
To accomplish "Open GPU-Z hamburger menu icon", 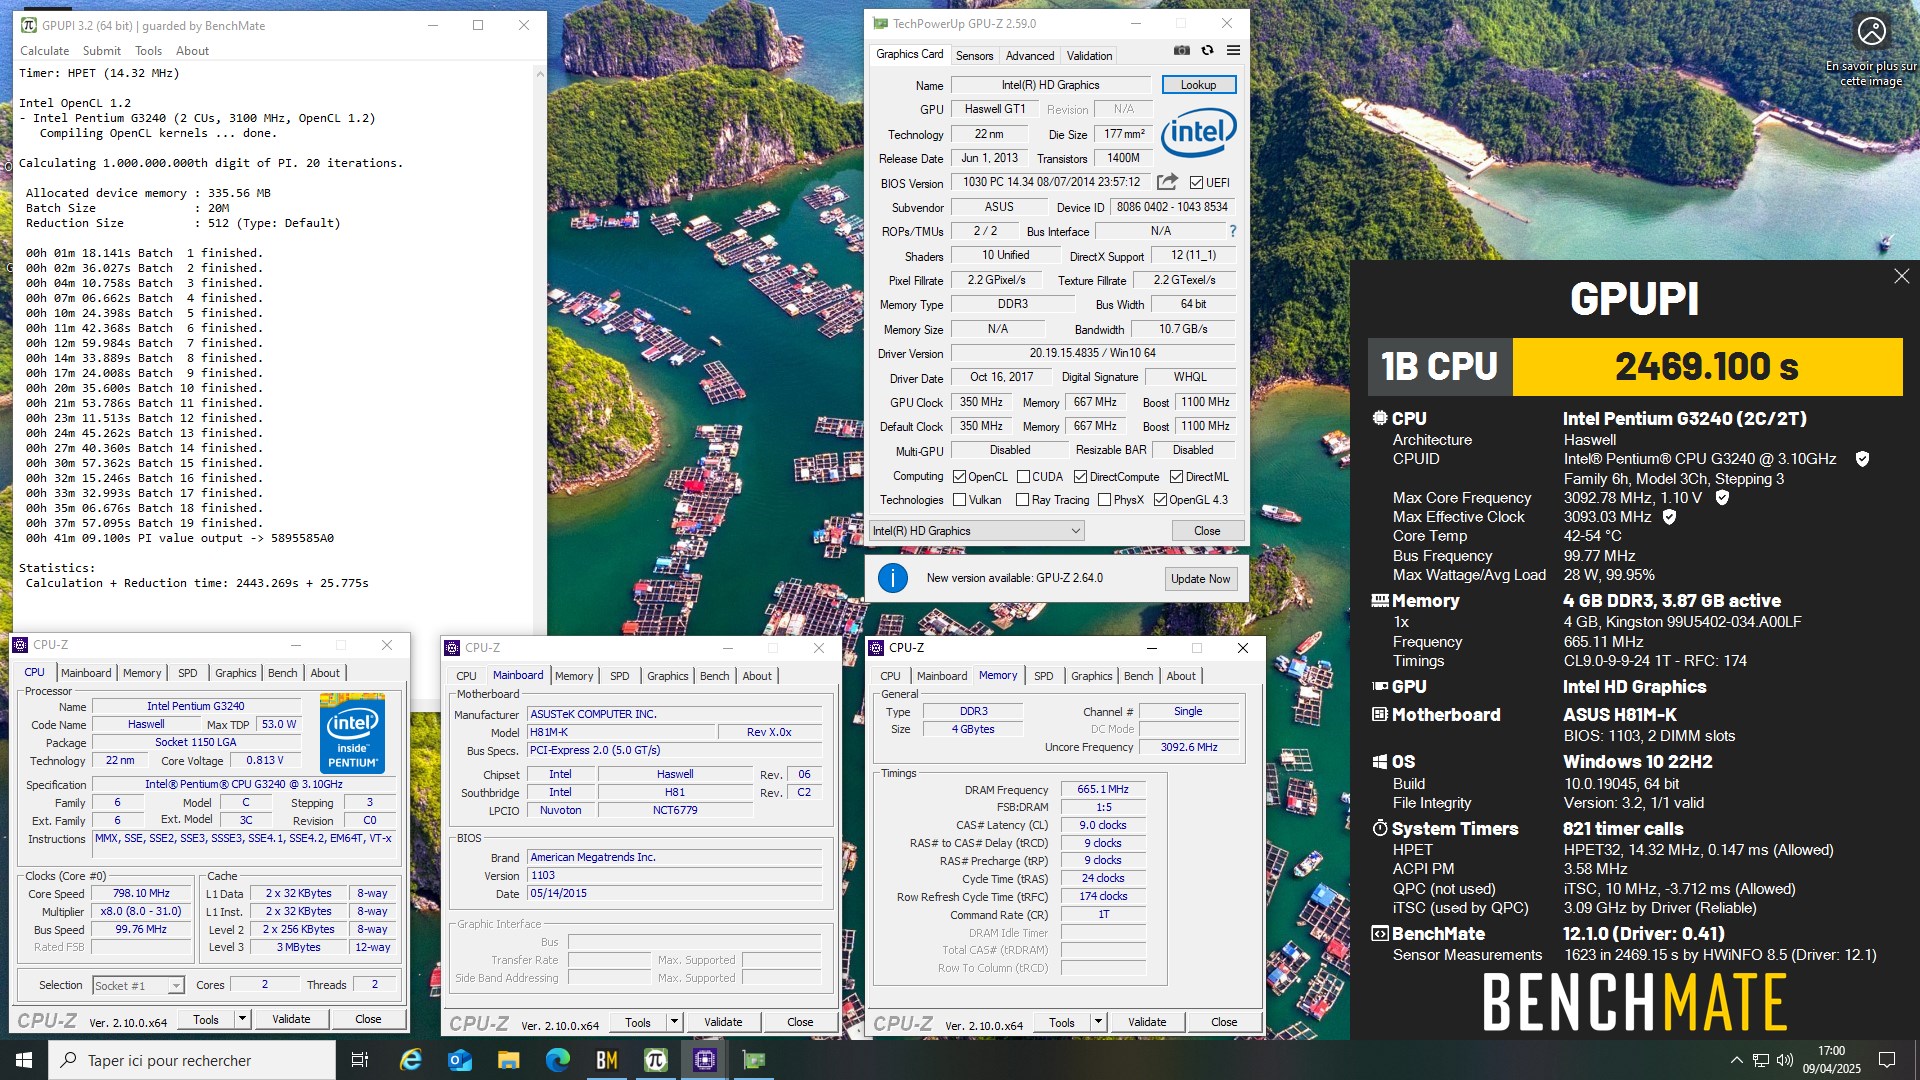I will pos(1233,50).
